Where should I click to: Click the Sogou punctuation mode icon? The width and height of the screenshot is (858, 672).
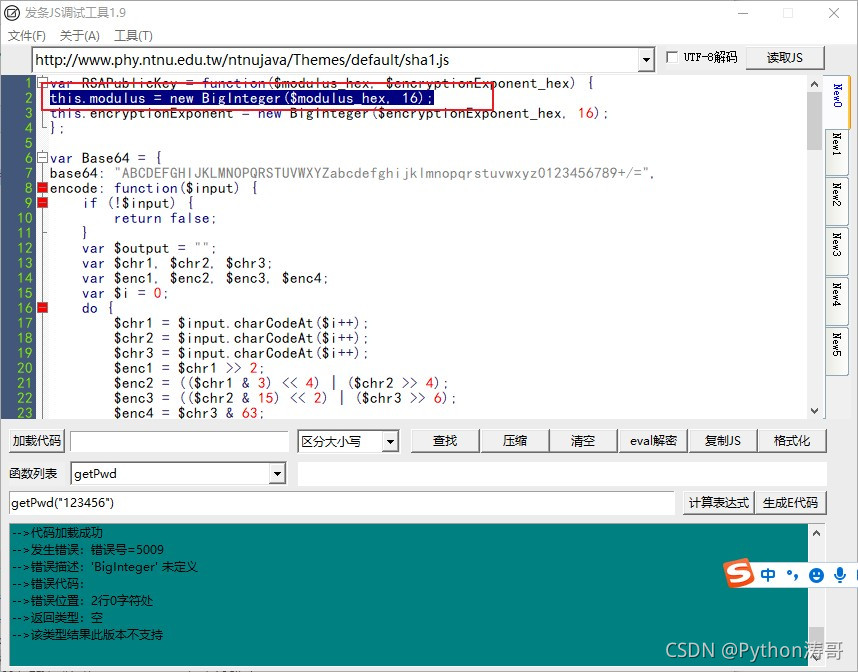(x=792, y=575)
